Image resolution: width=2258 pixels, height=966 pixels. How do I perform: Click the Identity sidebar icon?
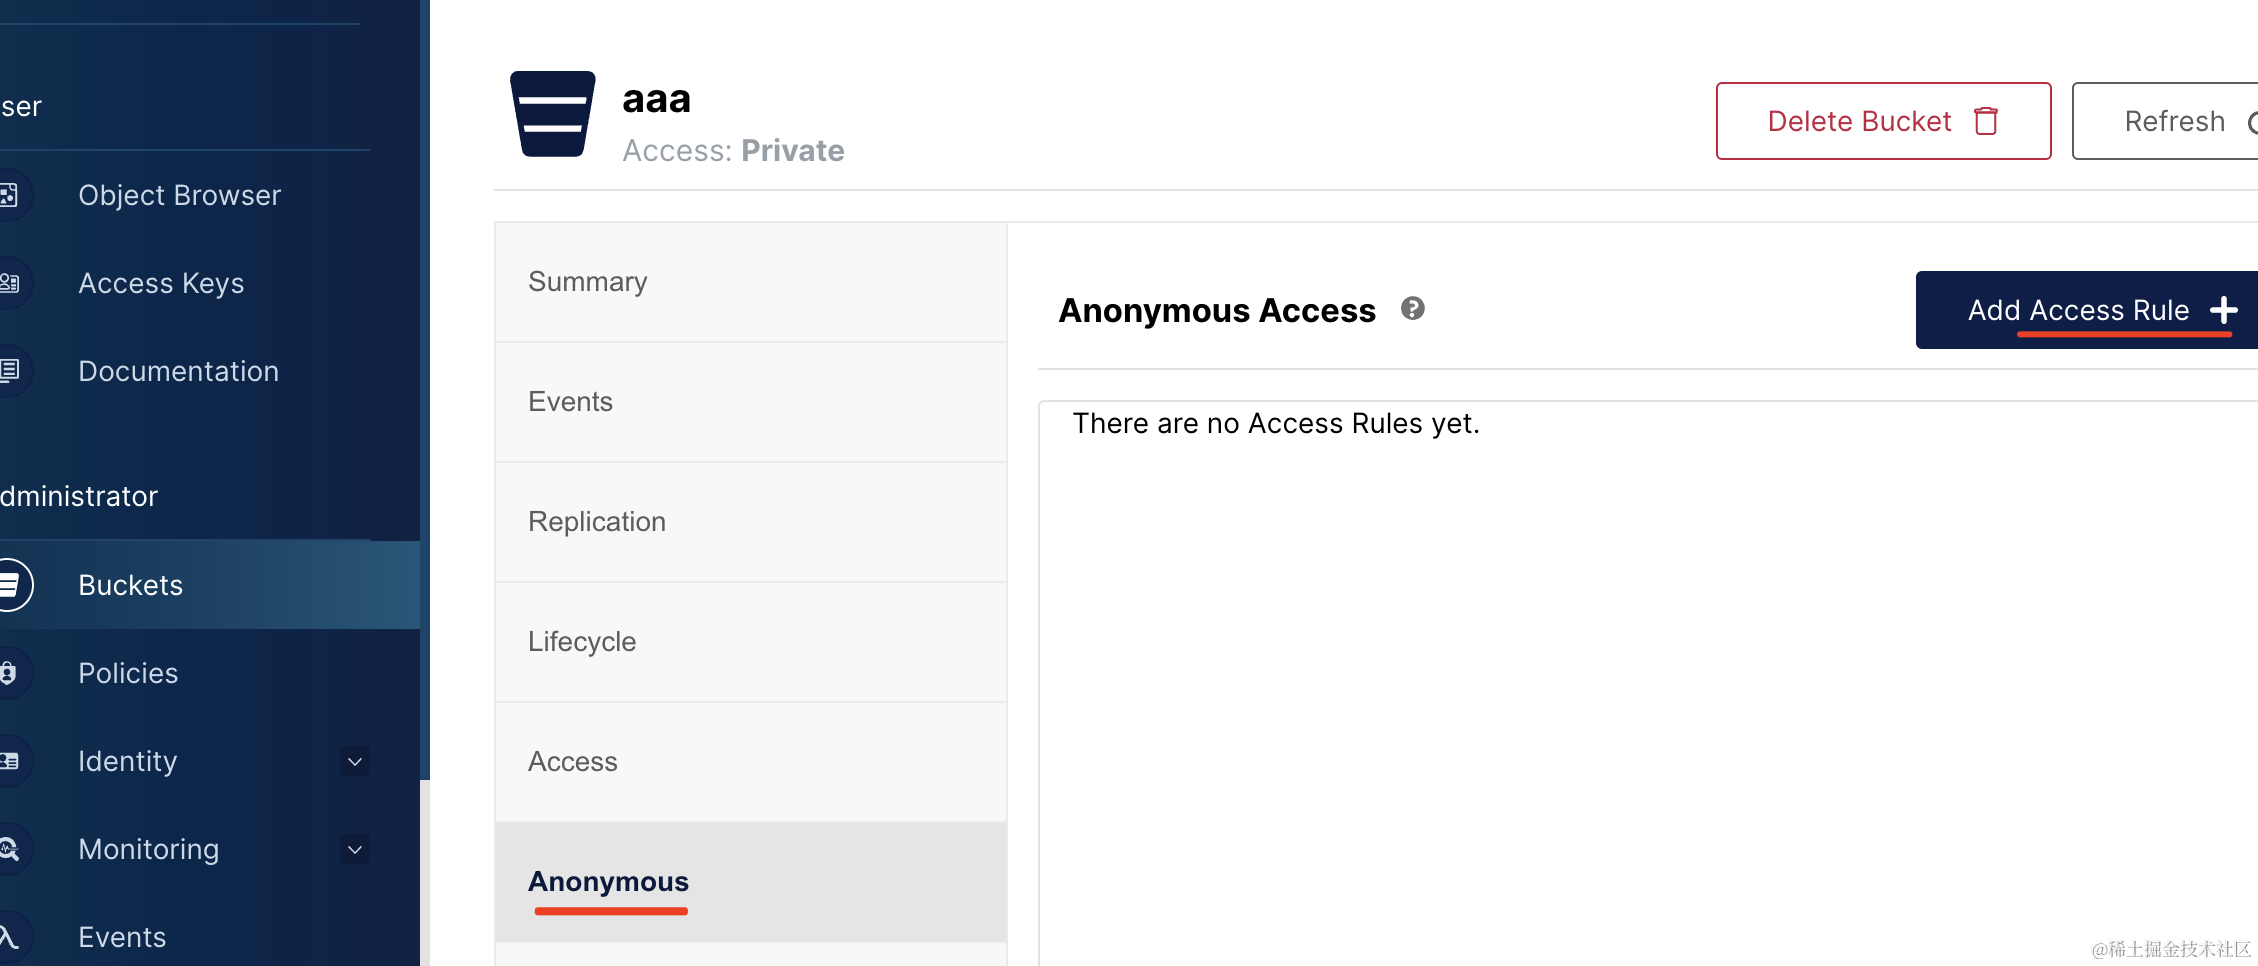[9, 761]
